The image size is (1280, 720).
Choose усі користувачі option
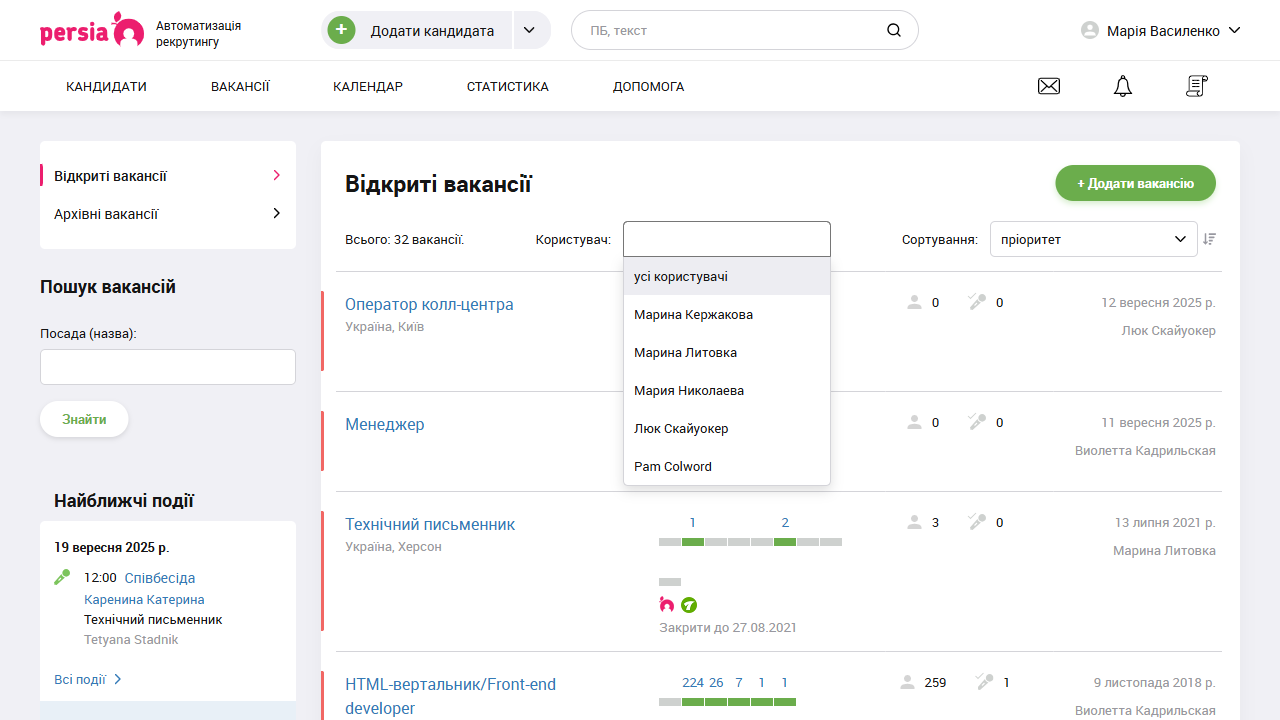pos(681,276)
